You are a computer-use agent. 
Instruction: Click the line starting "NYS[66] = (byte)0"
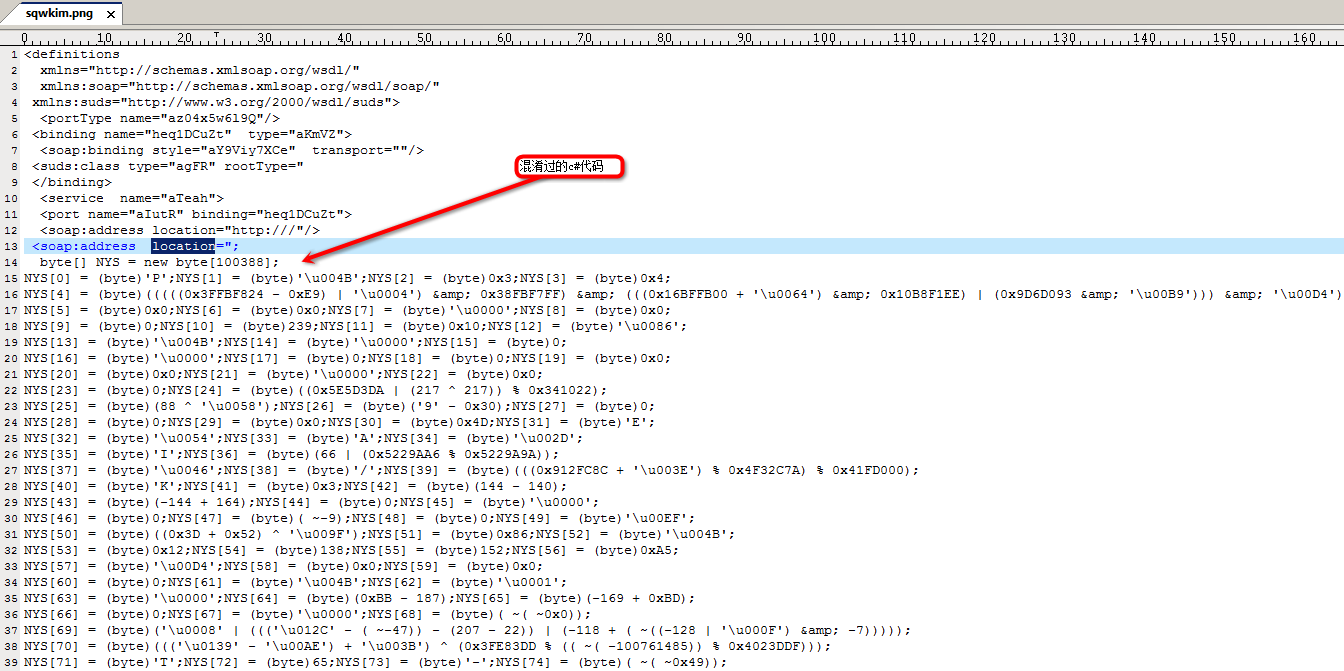point(308,614)
